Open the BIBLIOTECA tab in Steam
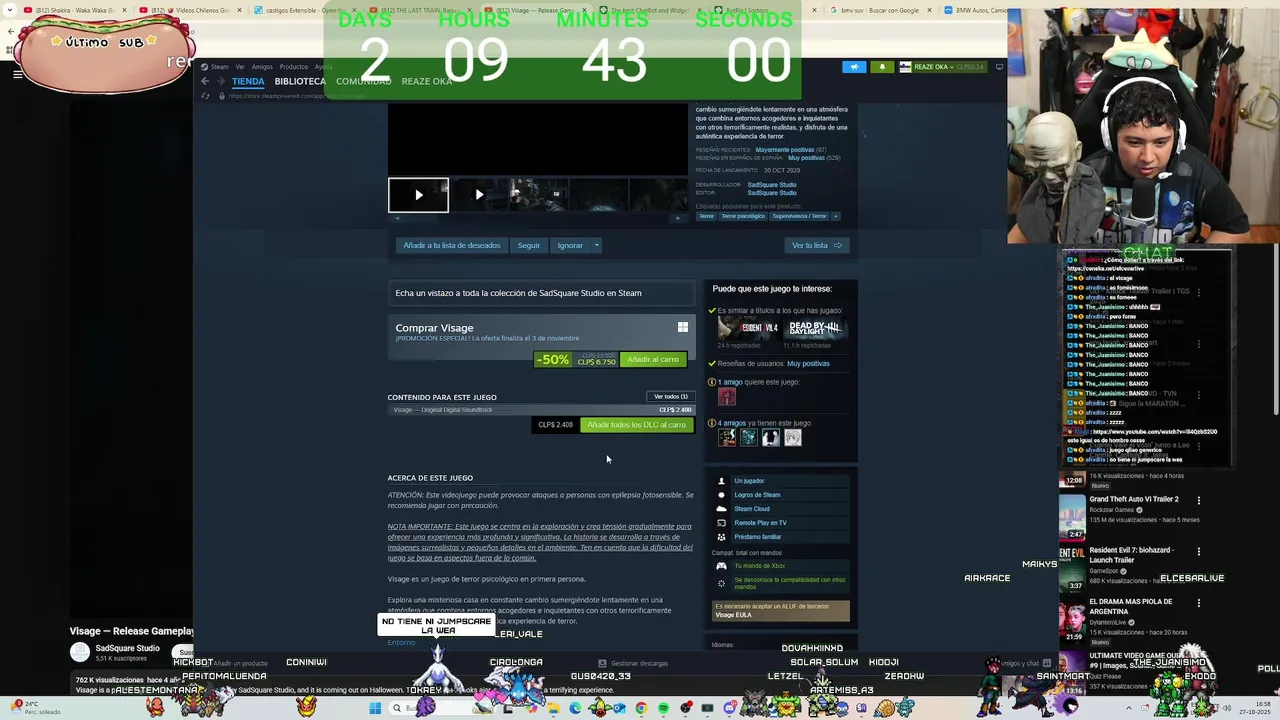Screen dimensions: 1280x720 click(300, 81)
